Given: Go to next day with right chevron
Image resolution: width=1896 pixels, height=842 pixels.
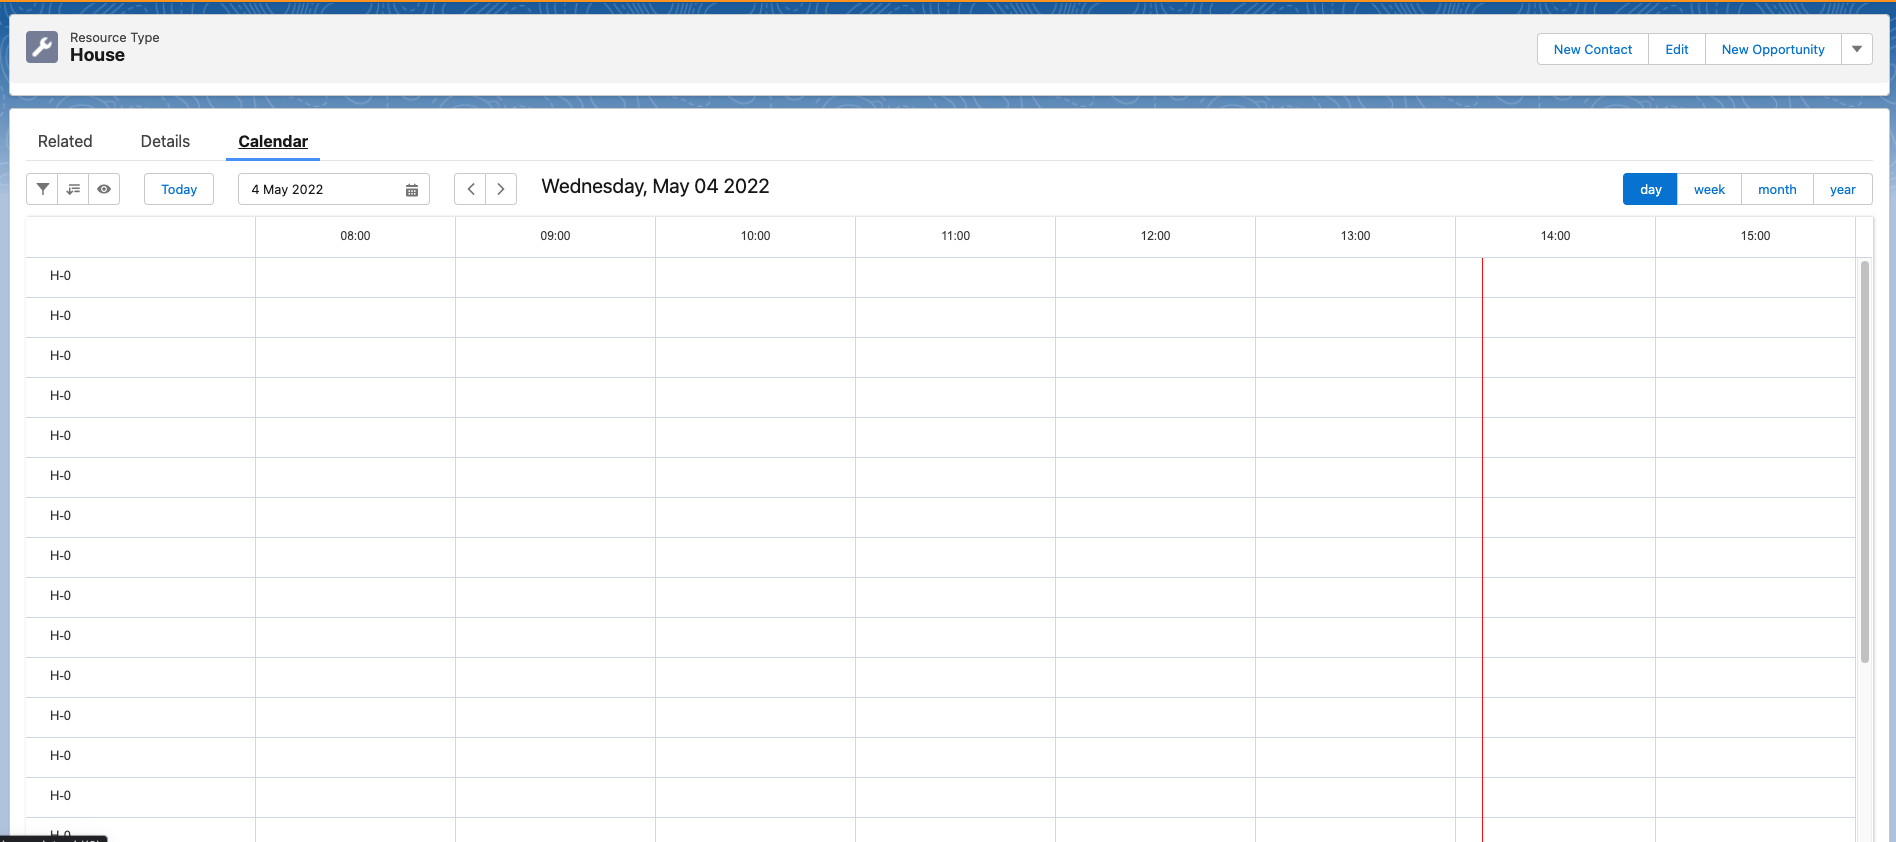Looking at the screenshot, I should 501,189.
